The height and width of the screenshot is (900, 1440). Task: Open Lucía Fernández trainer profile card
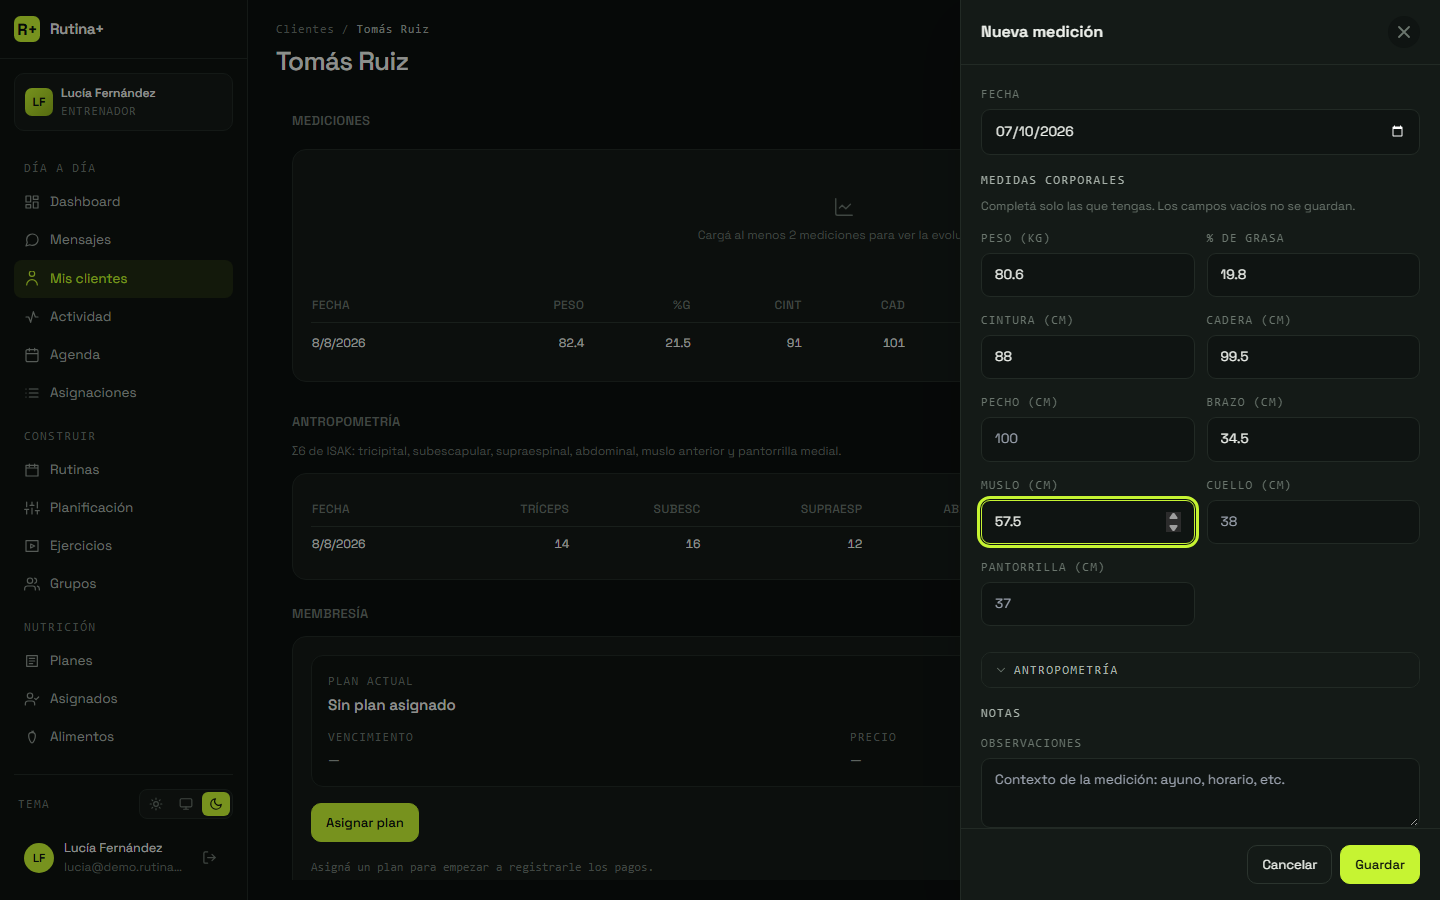pyautogui.click(x=124, y=102)
